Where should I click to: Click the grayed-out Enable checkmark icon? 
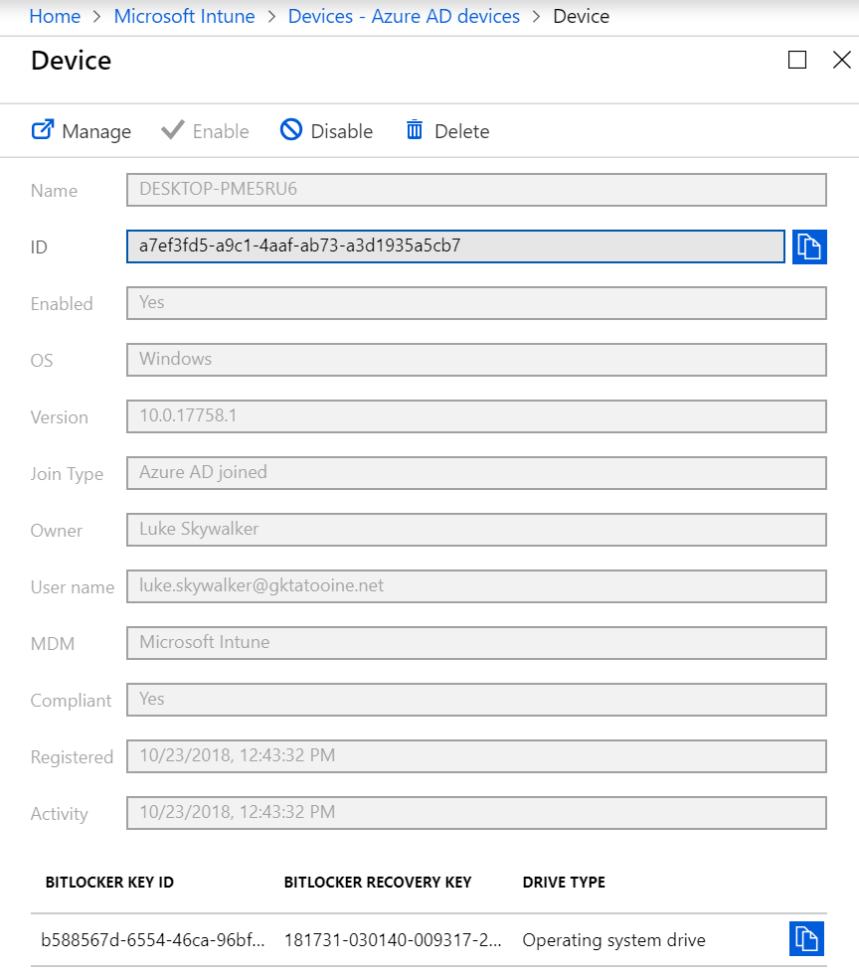(175, 131)
